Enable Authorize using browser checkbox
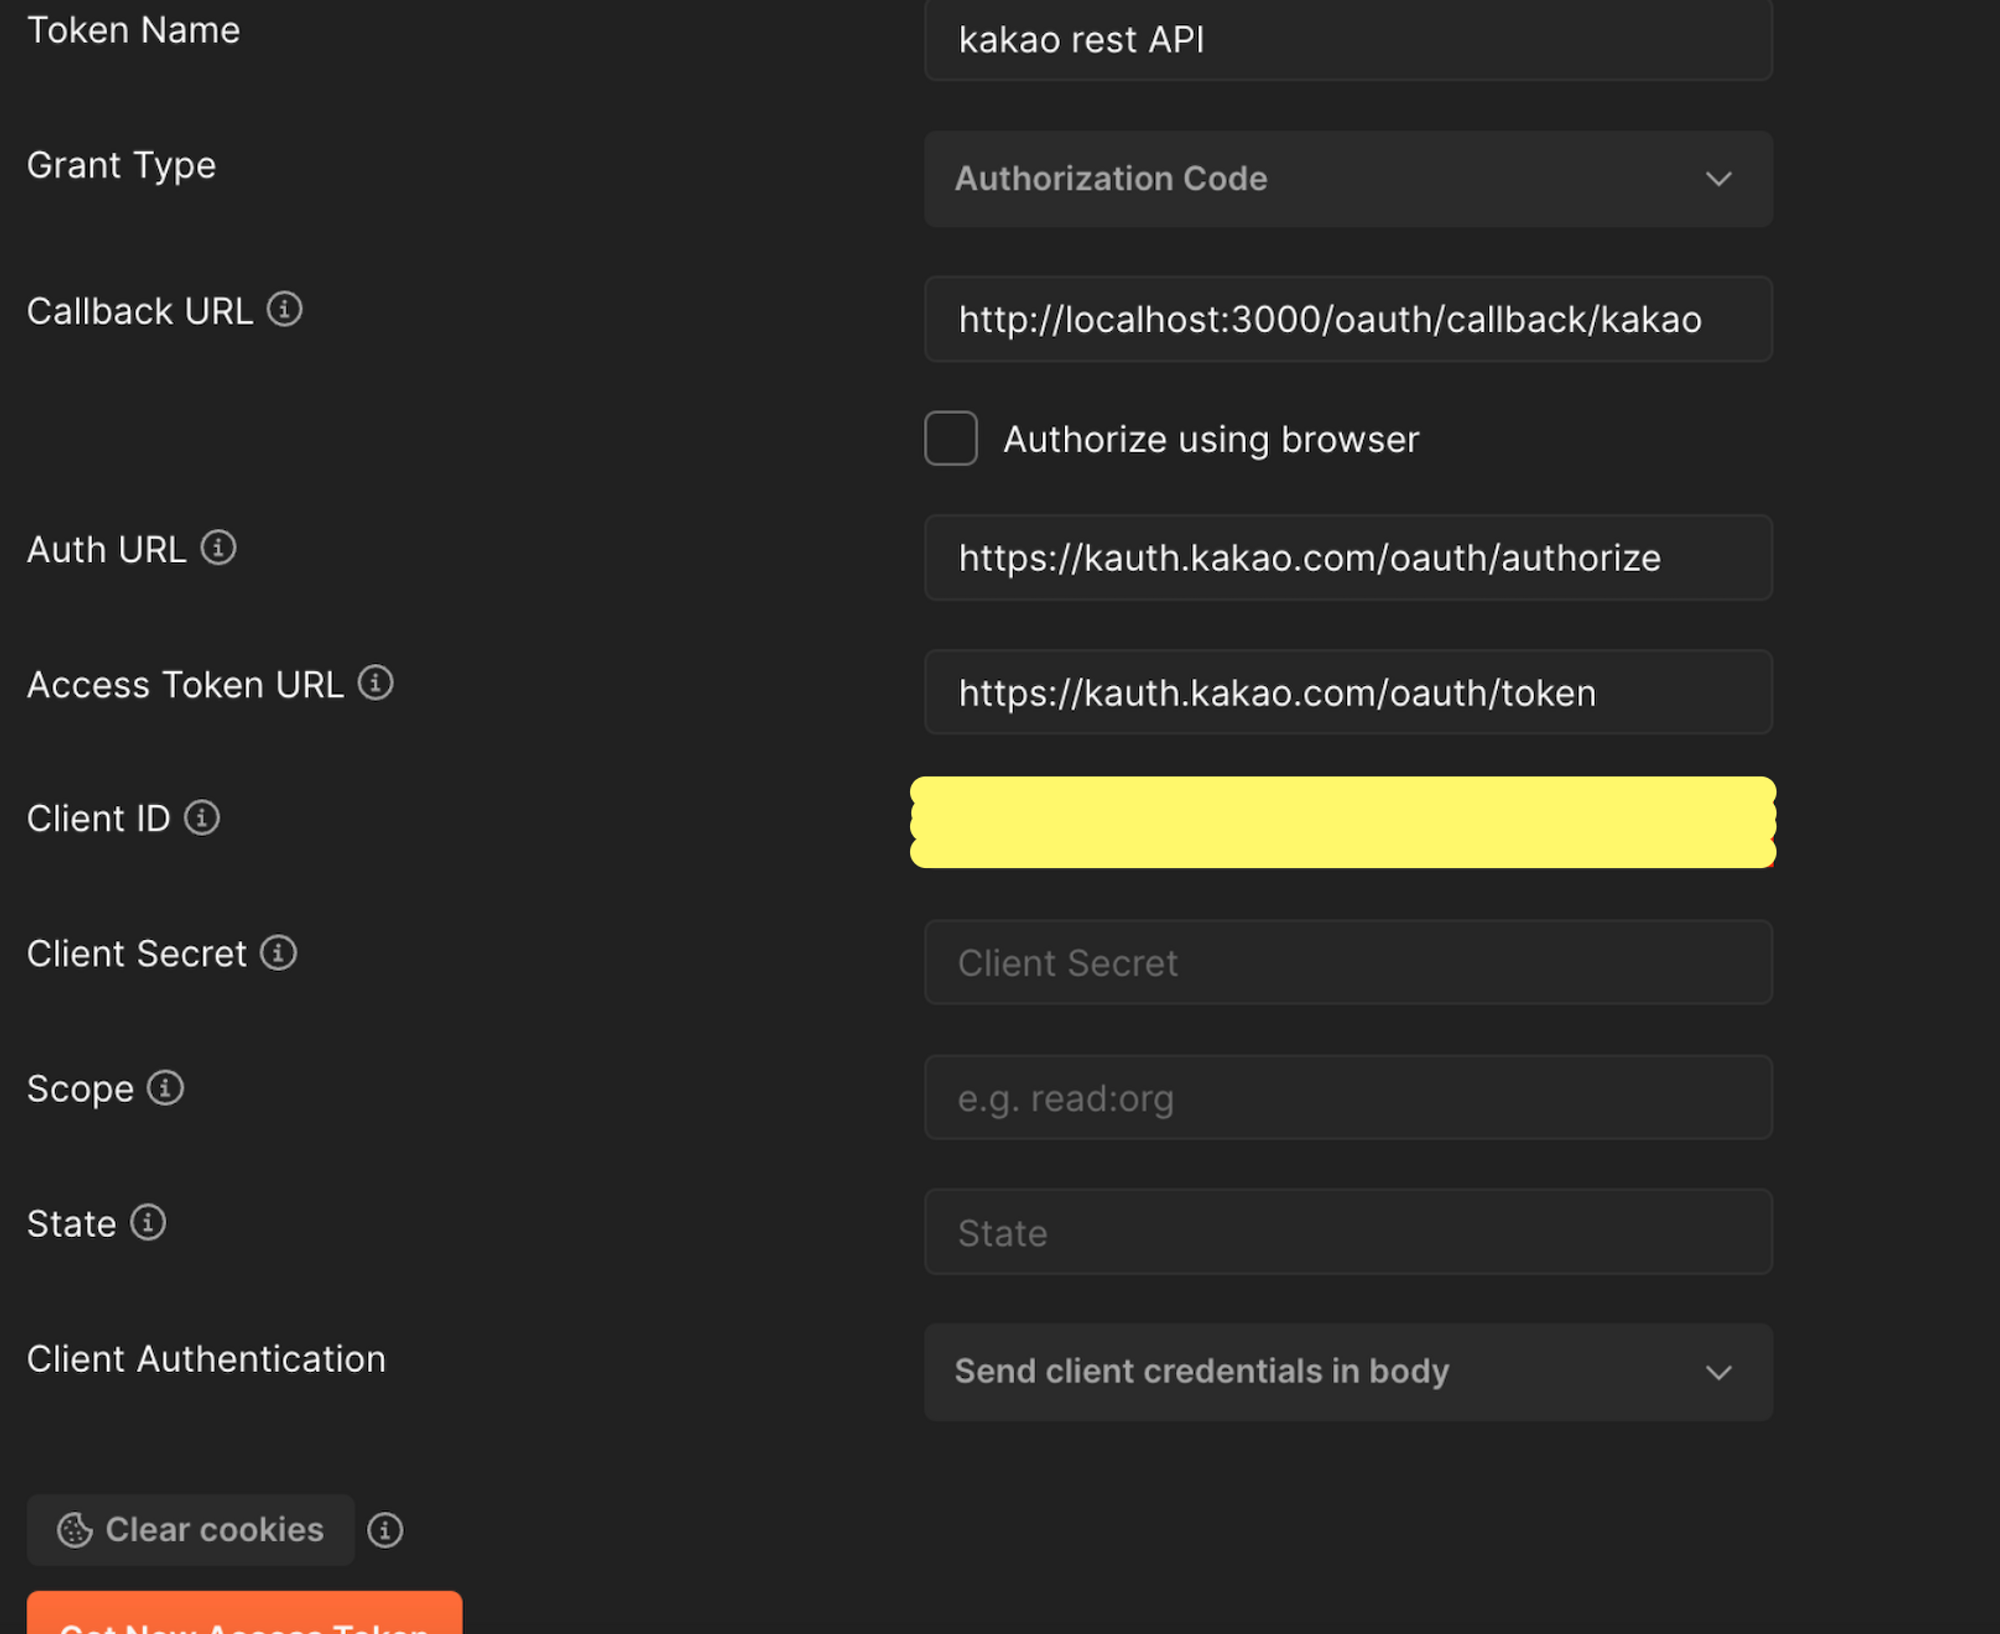The image size is (2000, 1634). [x=950, y=439]
